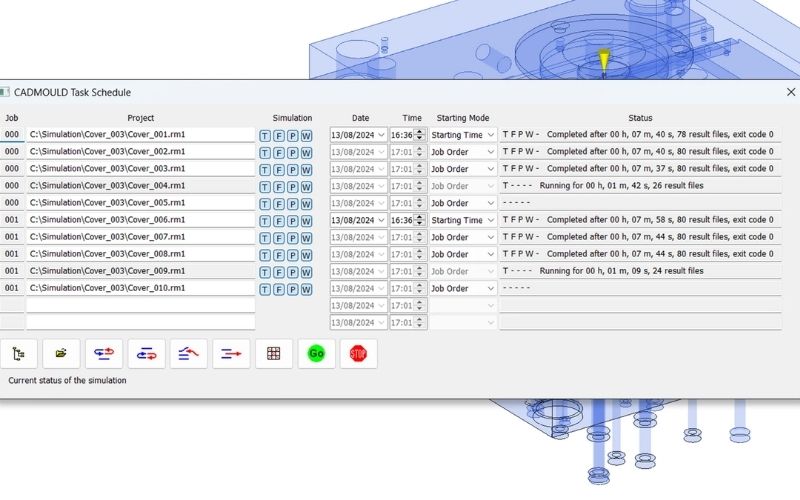Select project path Cover_009.rm1 field

[x=140, y=271]
